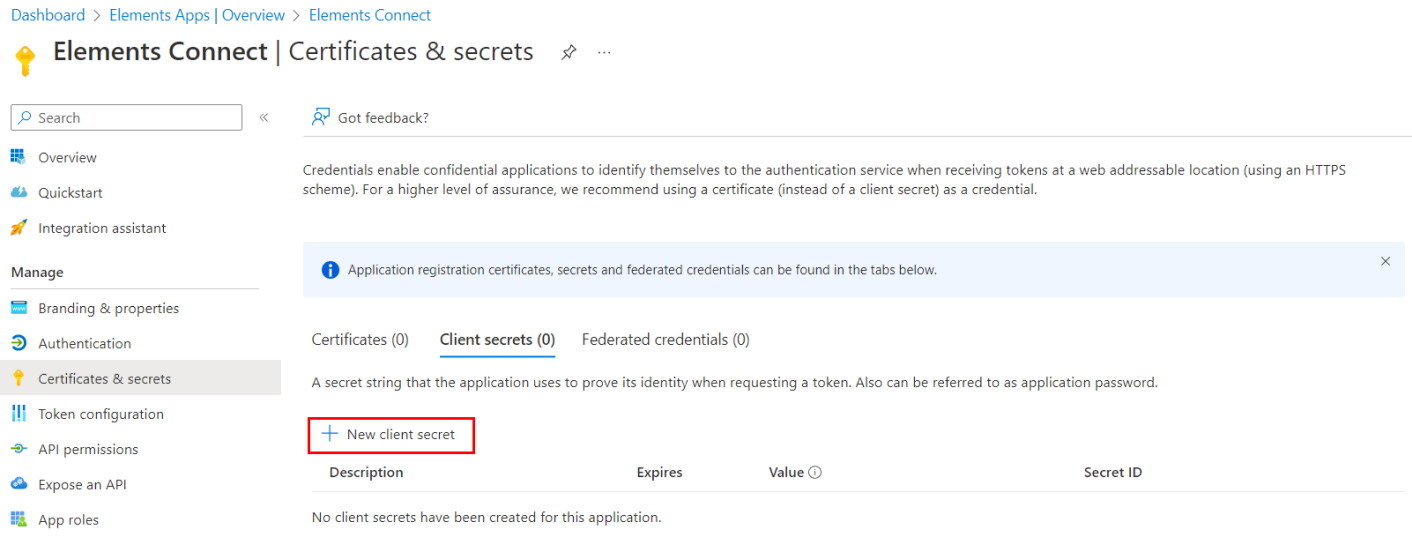Switch to the Certificates (0) tab
Viewport: 1412px width, 538px height.
pos(360,340)
